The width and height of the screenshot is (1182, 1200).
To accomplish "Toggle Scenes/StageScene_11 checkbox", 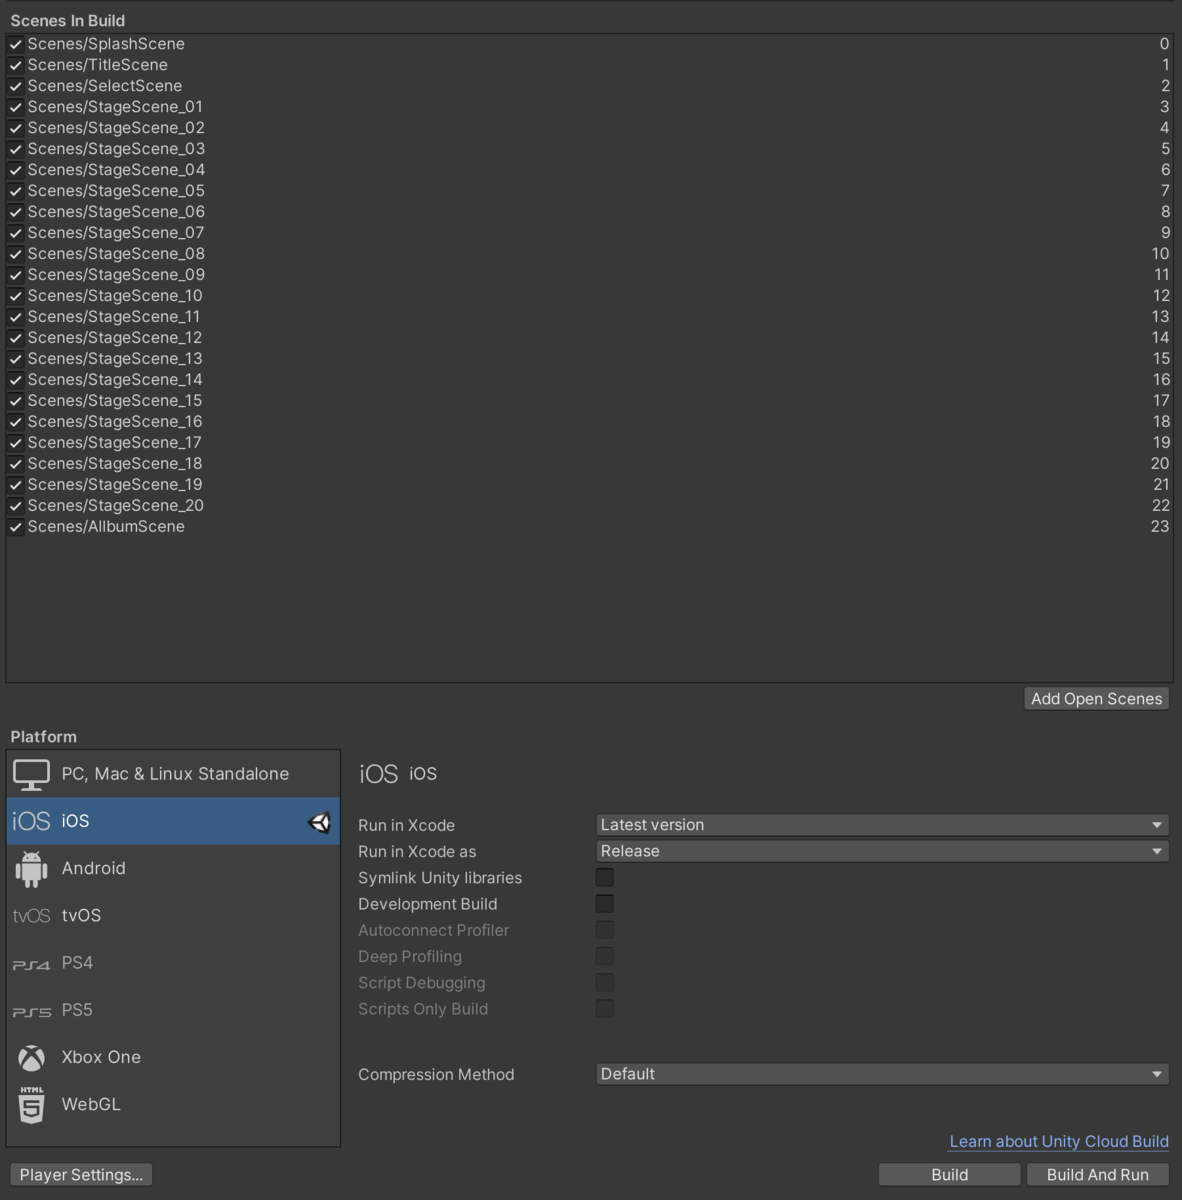I will (15, 317).
